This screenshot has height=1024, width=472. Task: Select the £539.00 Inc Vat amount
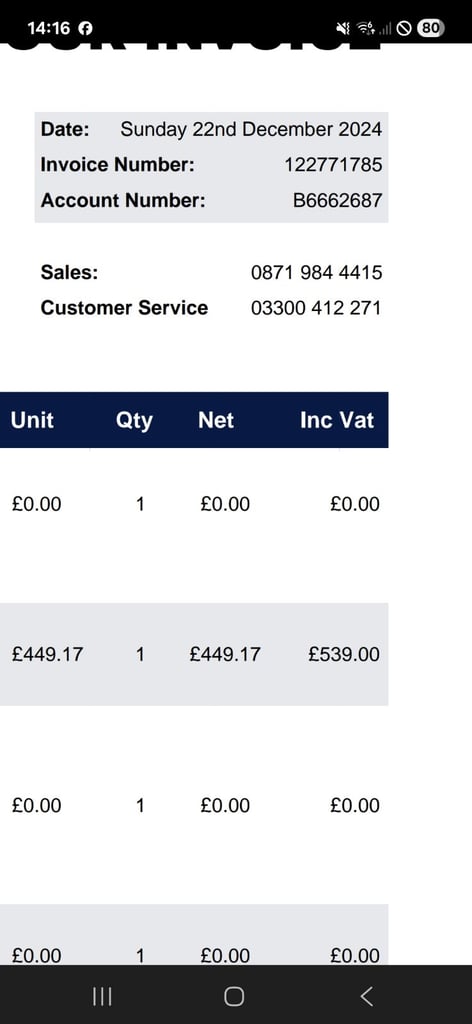pyautogui.click(x=344, y=654)
